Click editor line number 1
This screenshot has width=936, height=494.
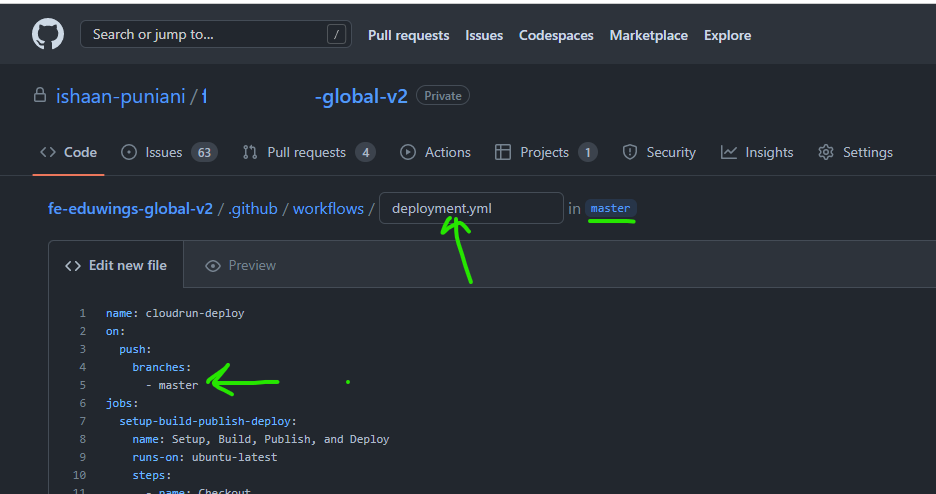[82, 313]
